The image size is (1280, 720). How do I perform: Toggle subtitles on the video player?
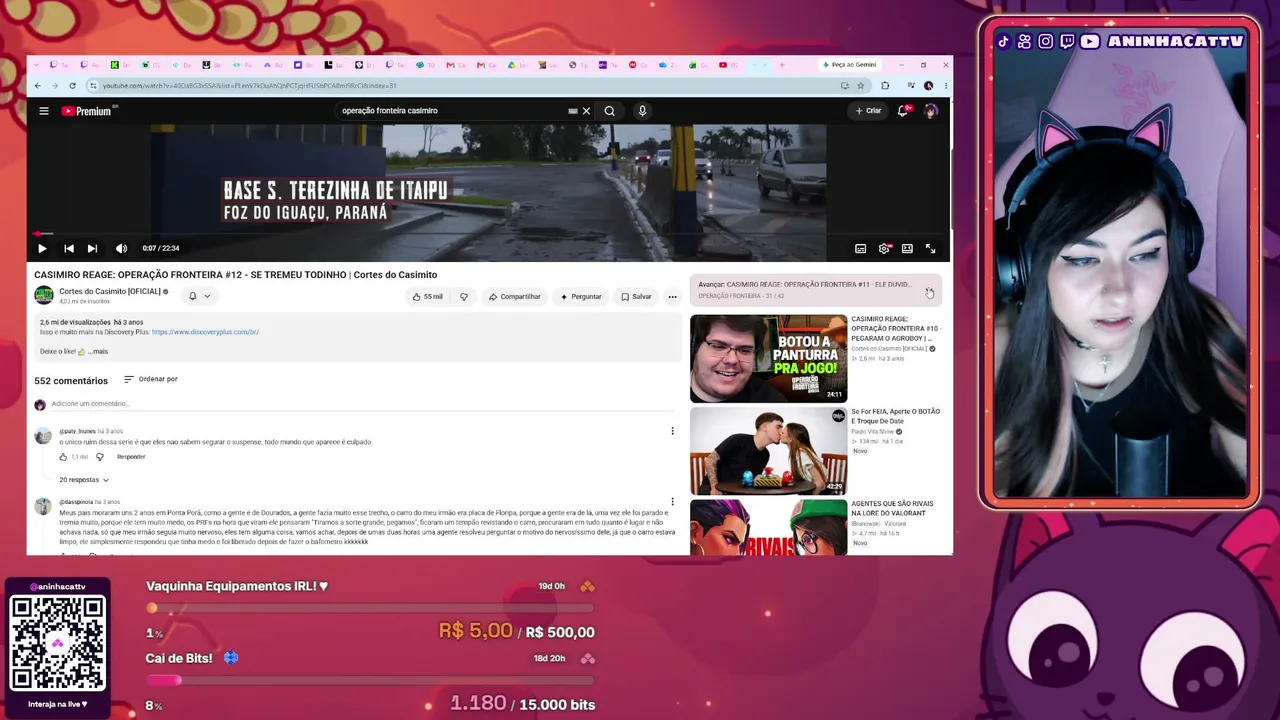coord(860,248)
